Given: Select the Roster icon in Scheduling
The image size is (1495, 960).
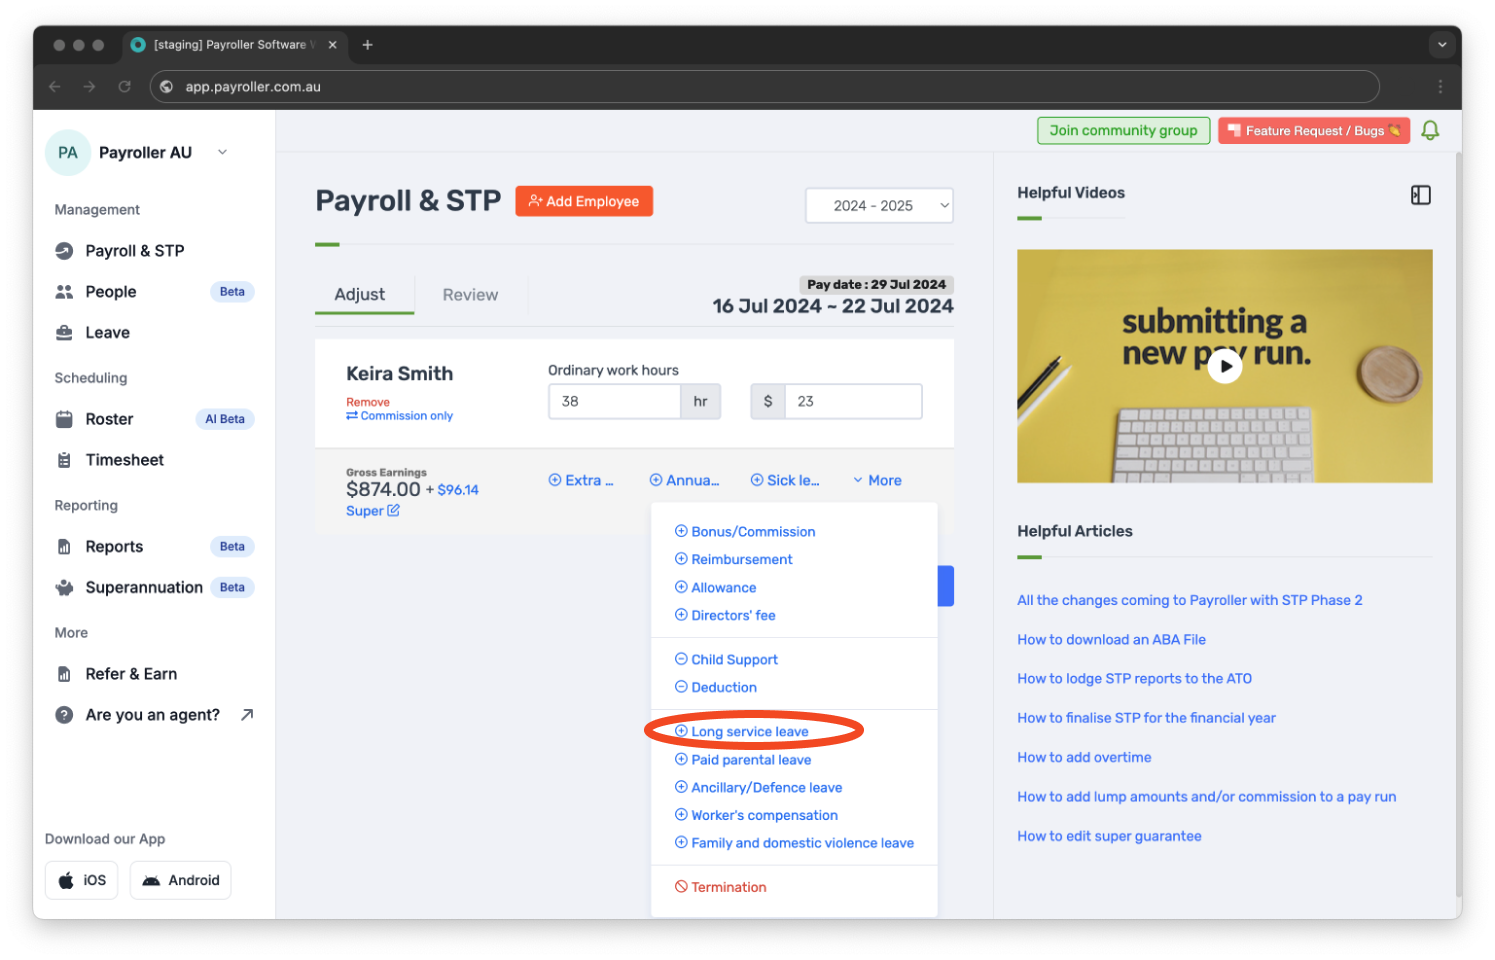Looking at the screenshot, I should [64, 418].
